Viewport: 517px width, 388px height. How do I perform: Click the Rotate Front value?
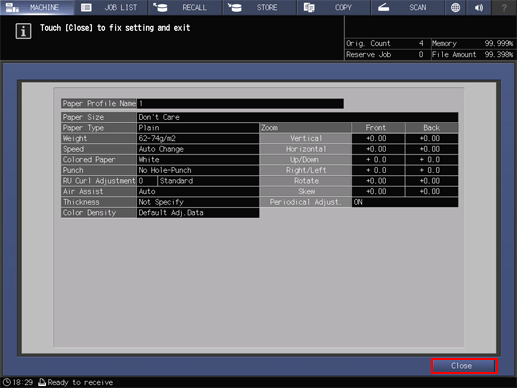coord(378,181)
